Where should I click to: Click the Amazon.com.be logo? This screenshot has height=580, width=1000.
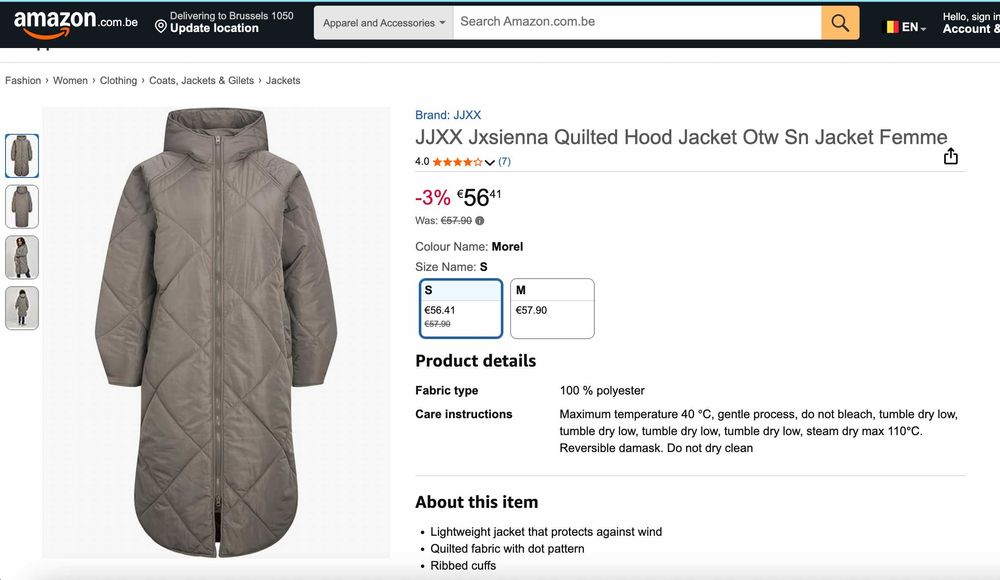click(x=75, y=23)
